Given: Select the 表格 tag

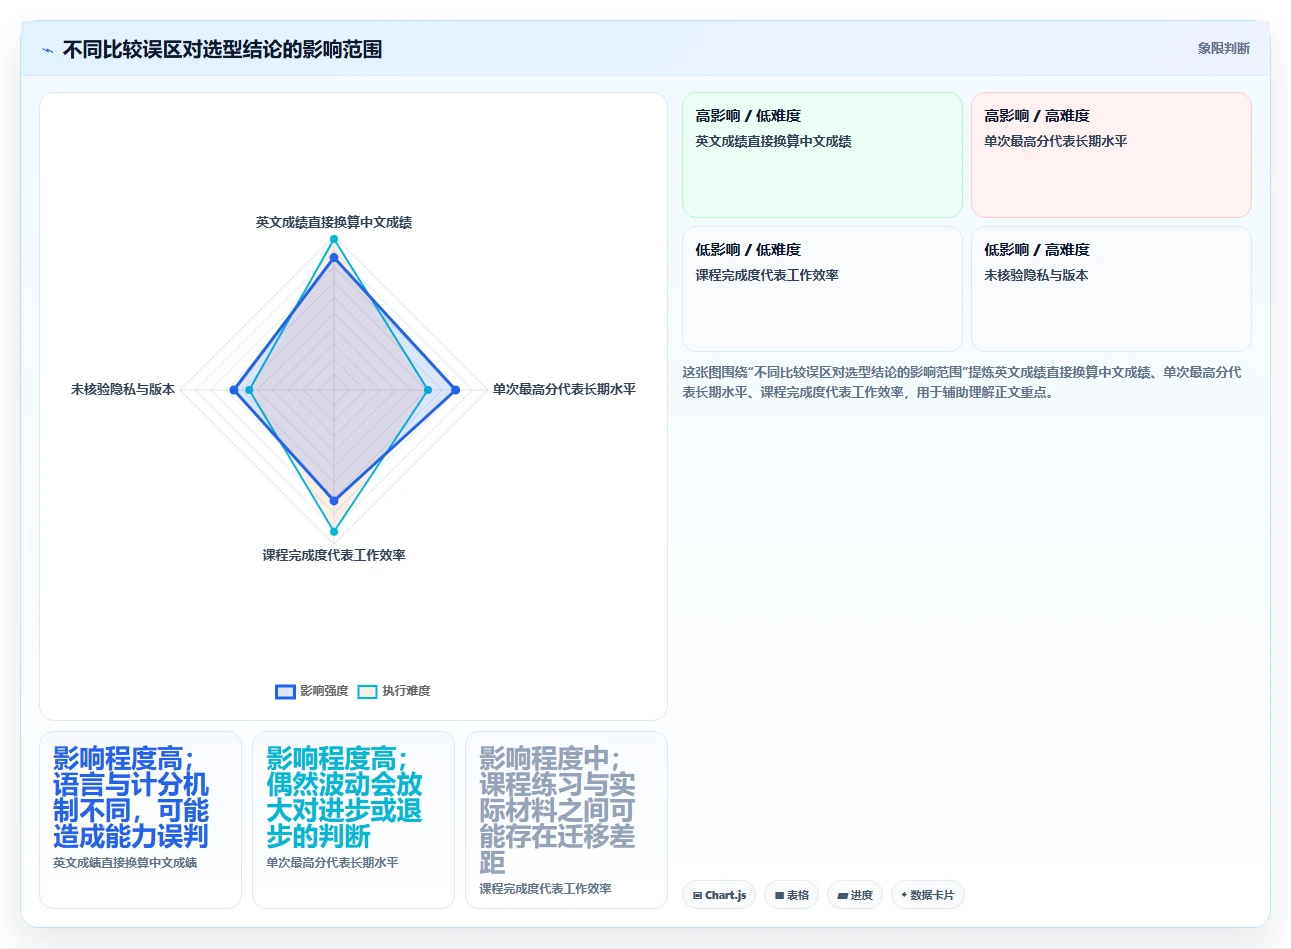Looking at the screenshot, I should 791,895.
